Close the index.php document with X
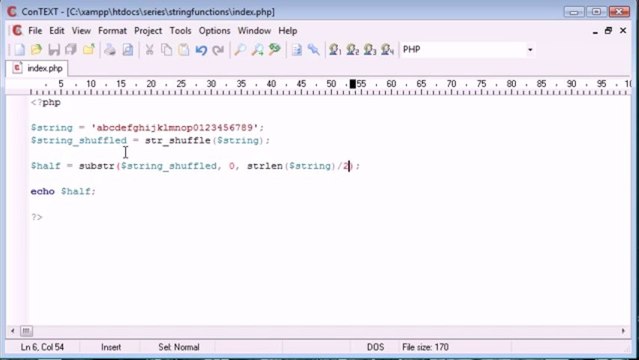Viewport: 639px width, 360px height. pyautogui.click(x=623, y=31)
